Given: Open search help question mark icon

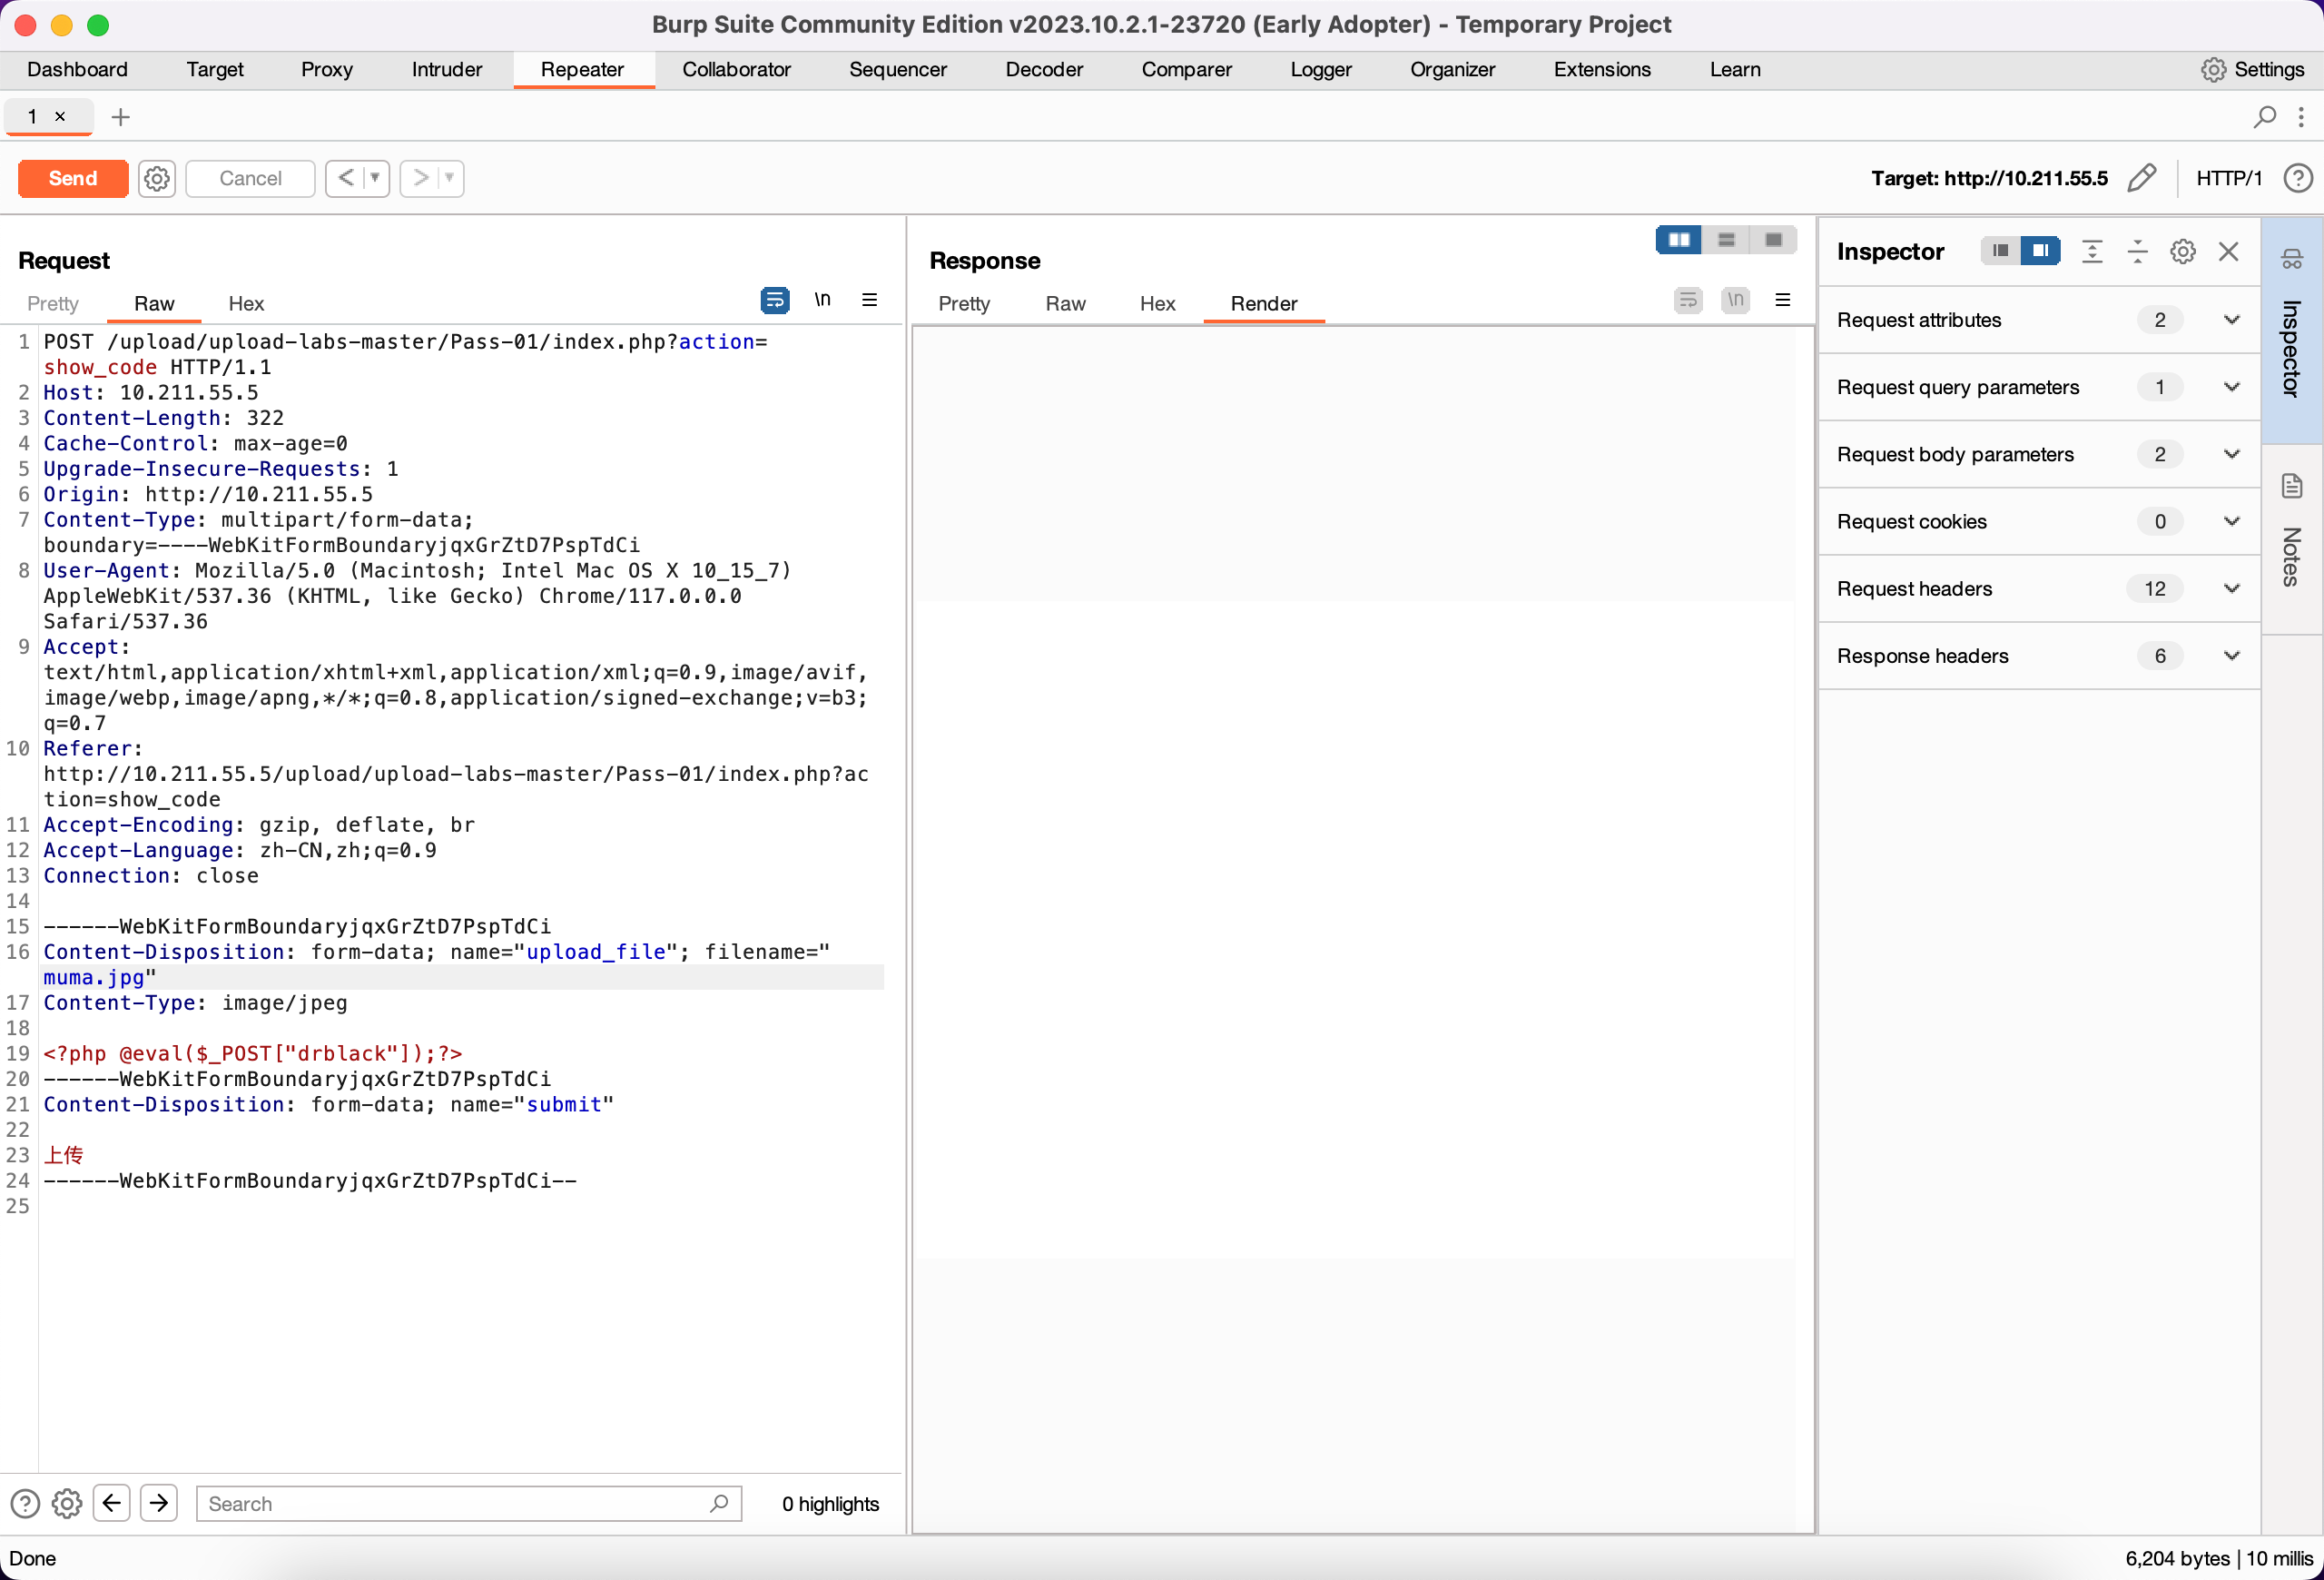Looking at the screenshot, I should point(25,1503).
